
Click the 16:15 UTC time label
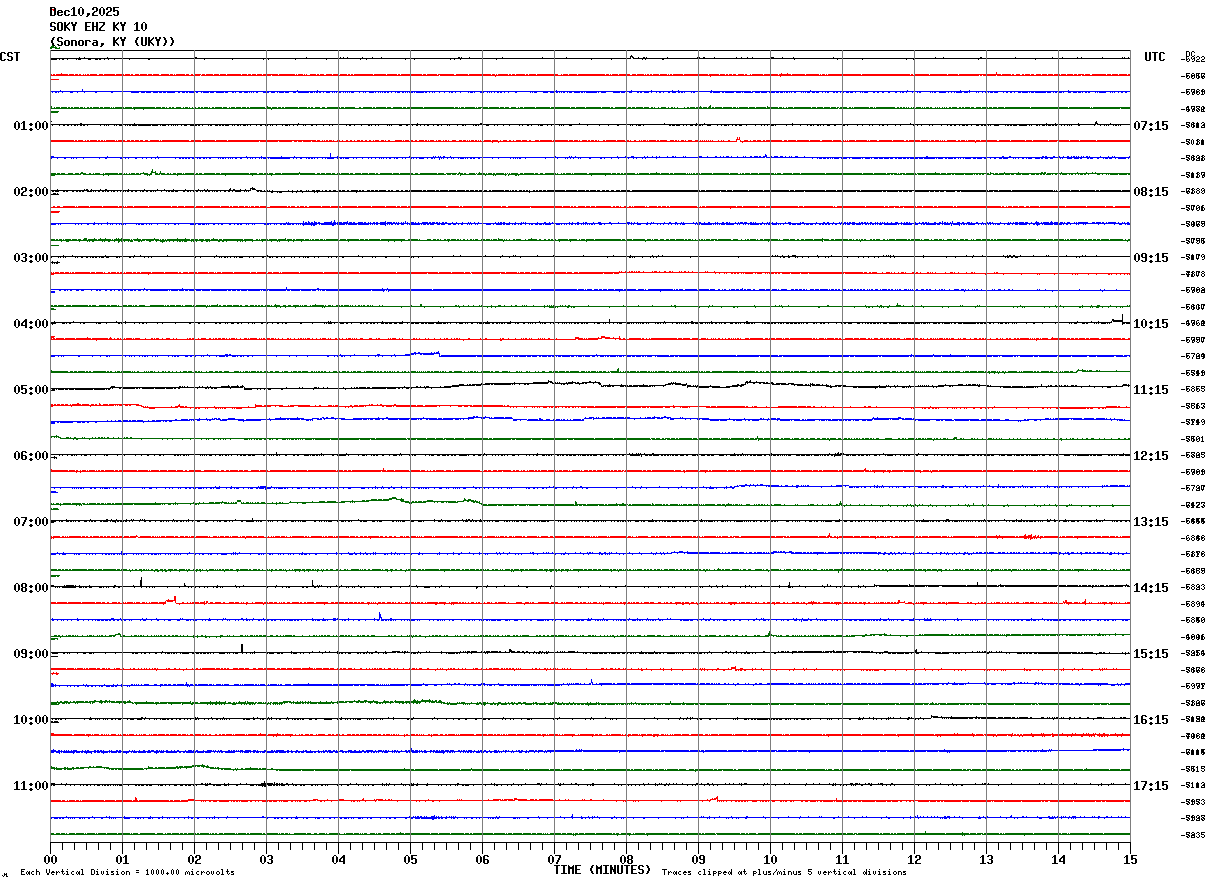pos(1151,720)
